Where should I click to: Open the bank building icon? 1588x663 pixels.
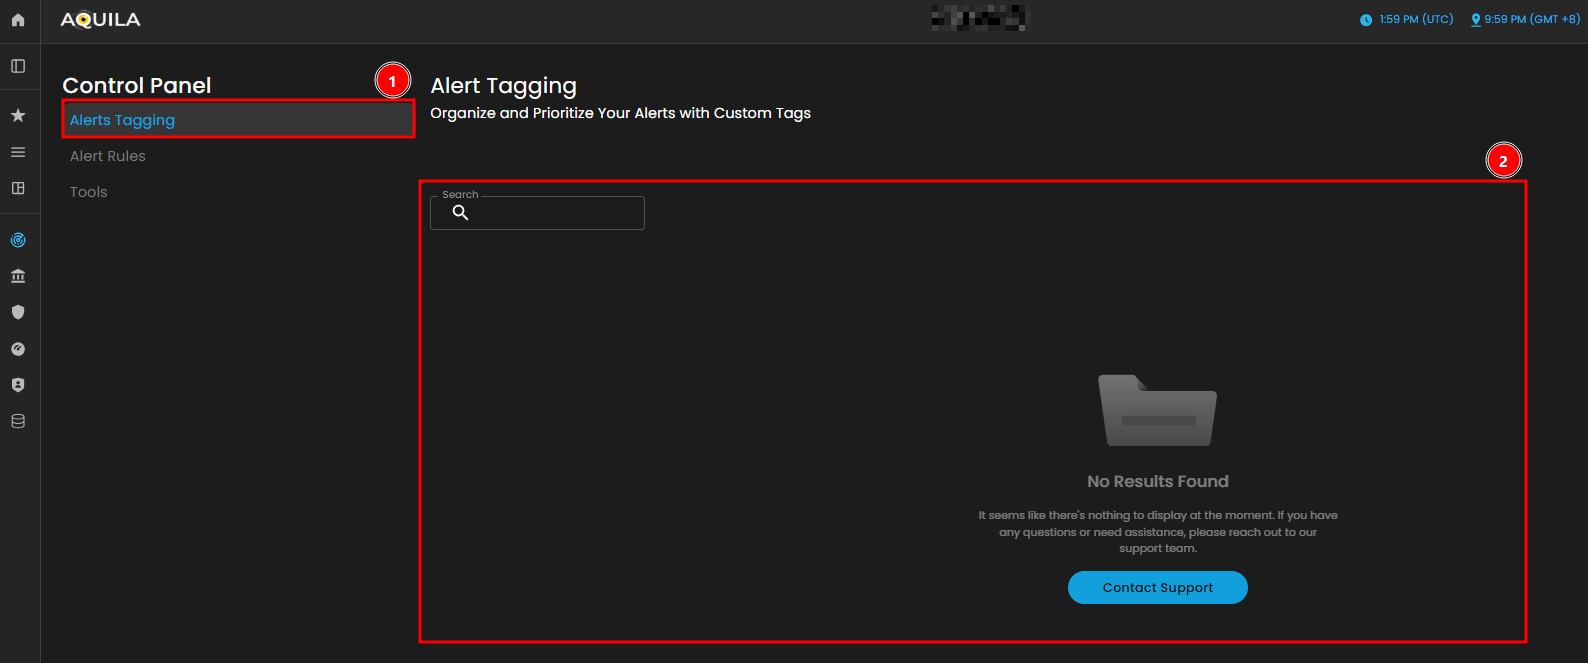click(18, 276)
